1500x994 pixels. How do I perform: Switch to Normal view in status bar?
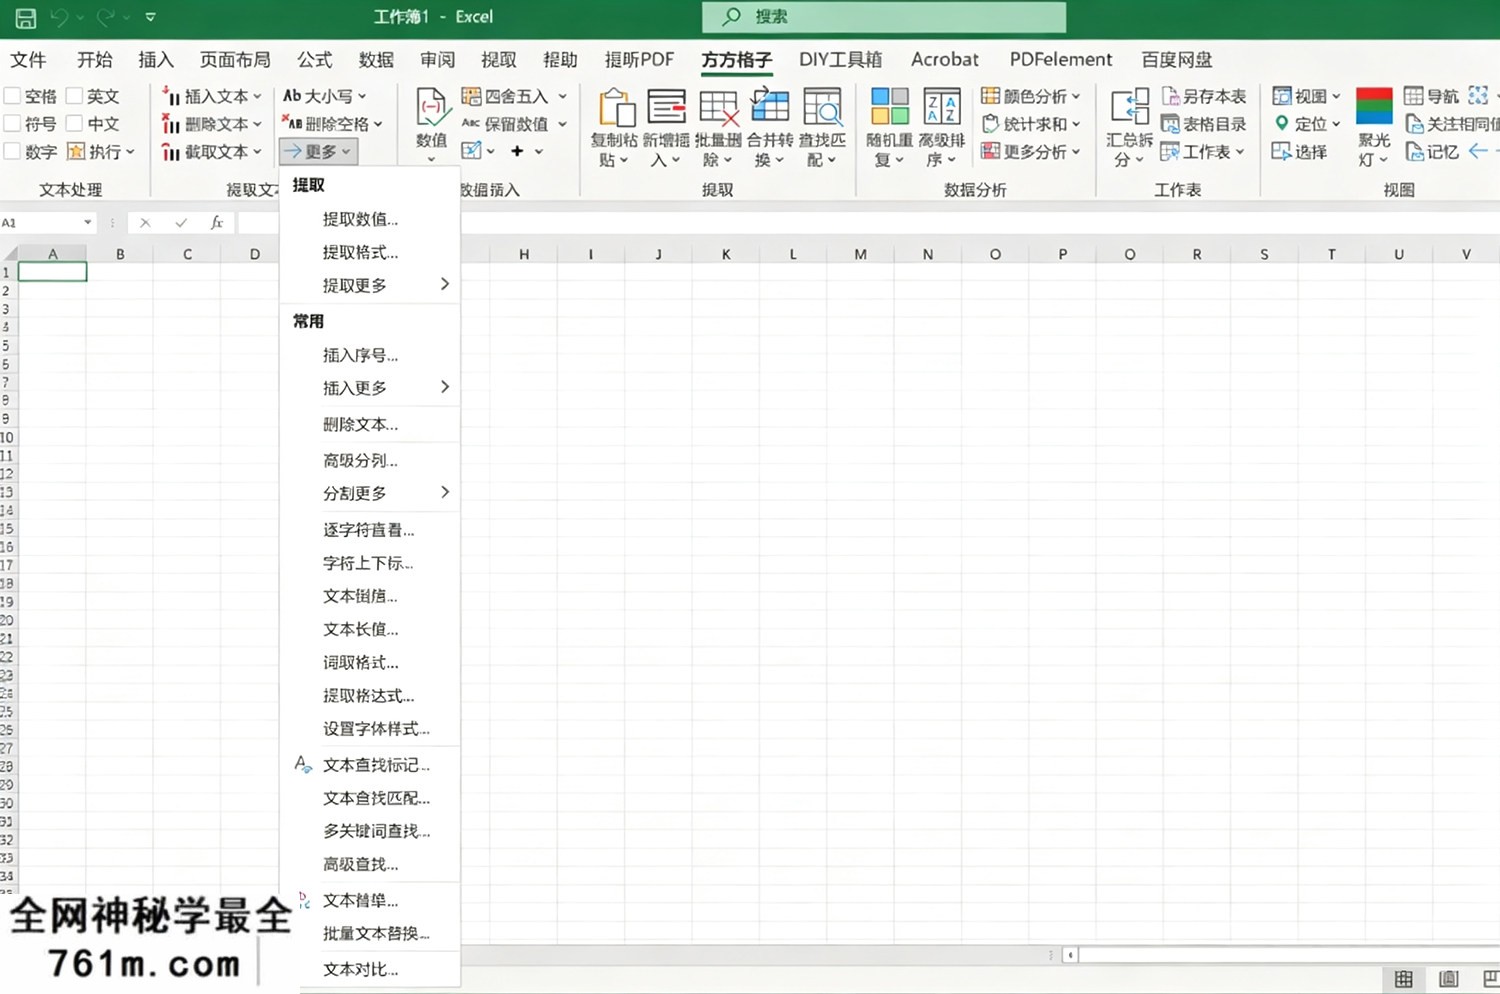1404,979
